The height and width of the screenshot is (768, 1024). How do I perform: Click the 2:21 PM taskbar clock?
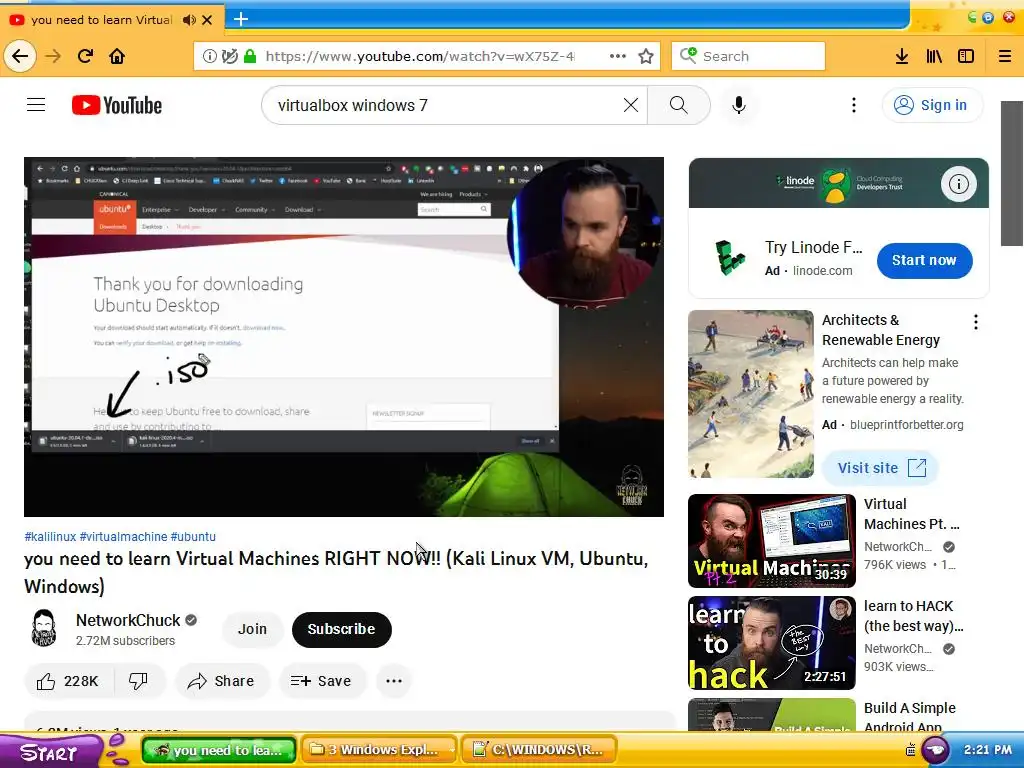[x=987, y=750]
